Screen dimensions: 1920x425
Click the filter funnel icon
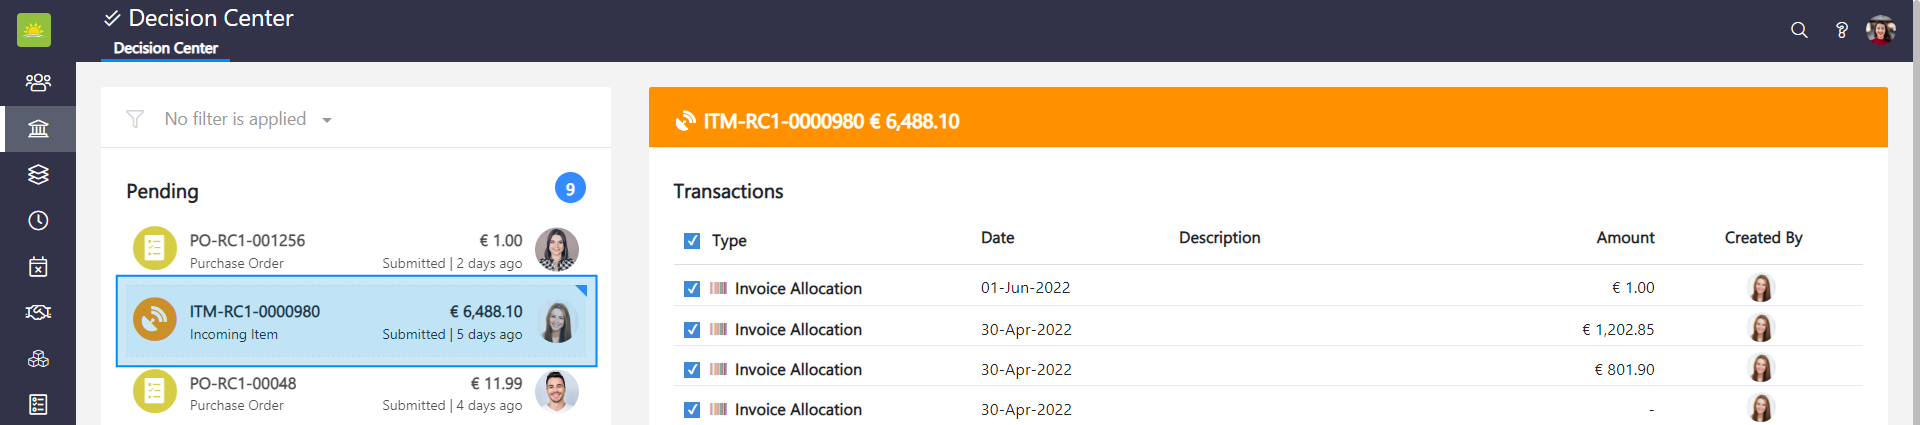click(135, 119)
